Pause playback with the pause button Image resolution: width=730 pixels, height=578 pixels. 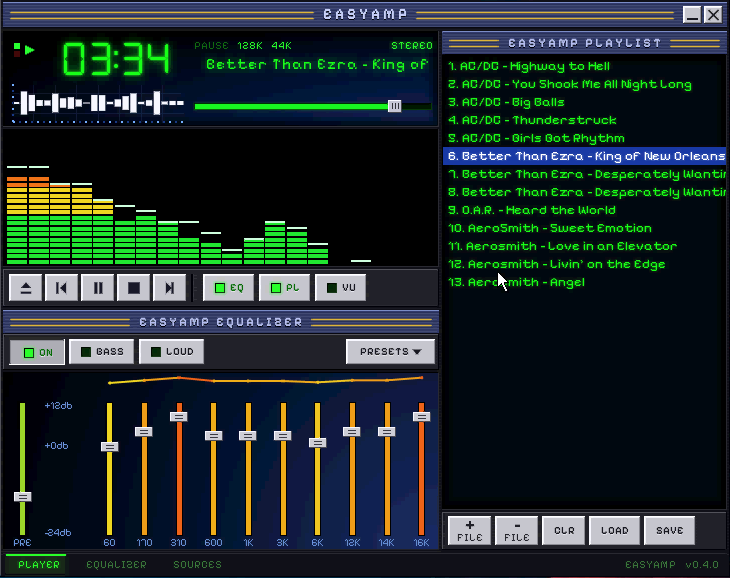tap(98, 288)
